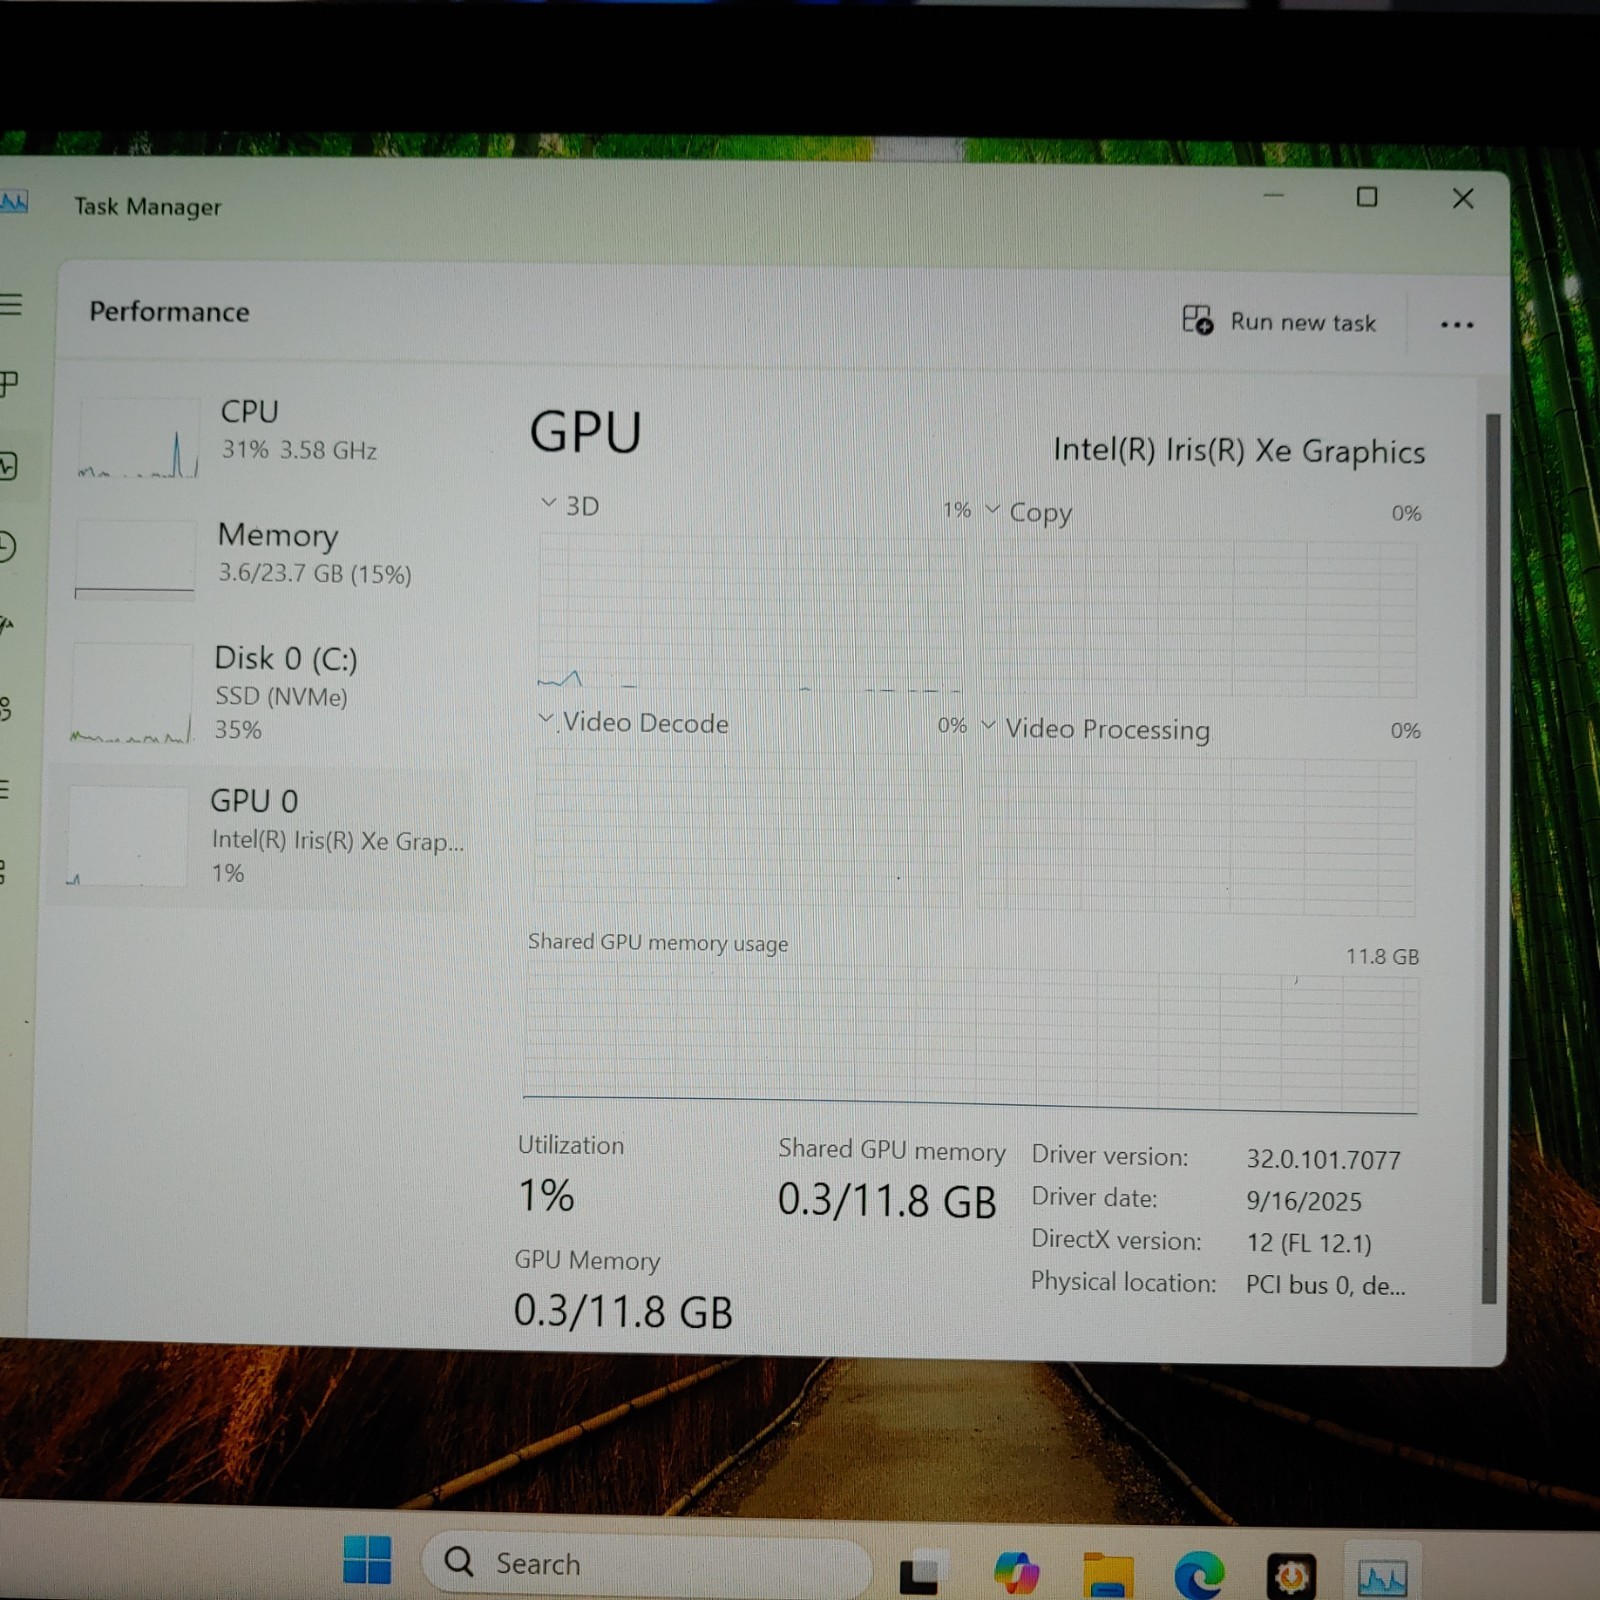This screenshot has height=1600, width=1600.
Task: Click the Task Manager icon in taskbar
Action: coord(1383,1577)
